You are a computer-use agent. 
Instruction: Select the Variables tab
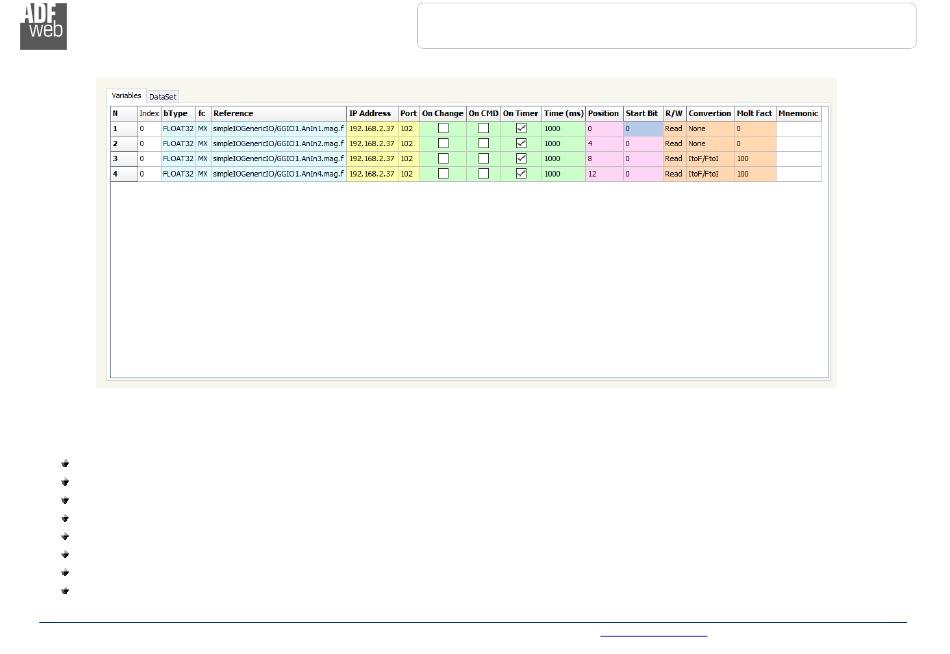(x=126, y=96)
